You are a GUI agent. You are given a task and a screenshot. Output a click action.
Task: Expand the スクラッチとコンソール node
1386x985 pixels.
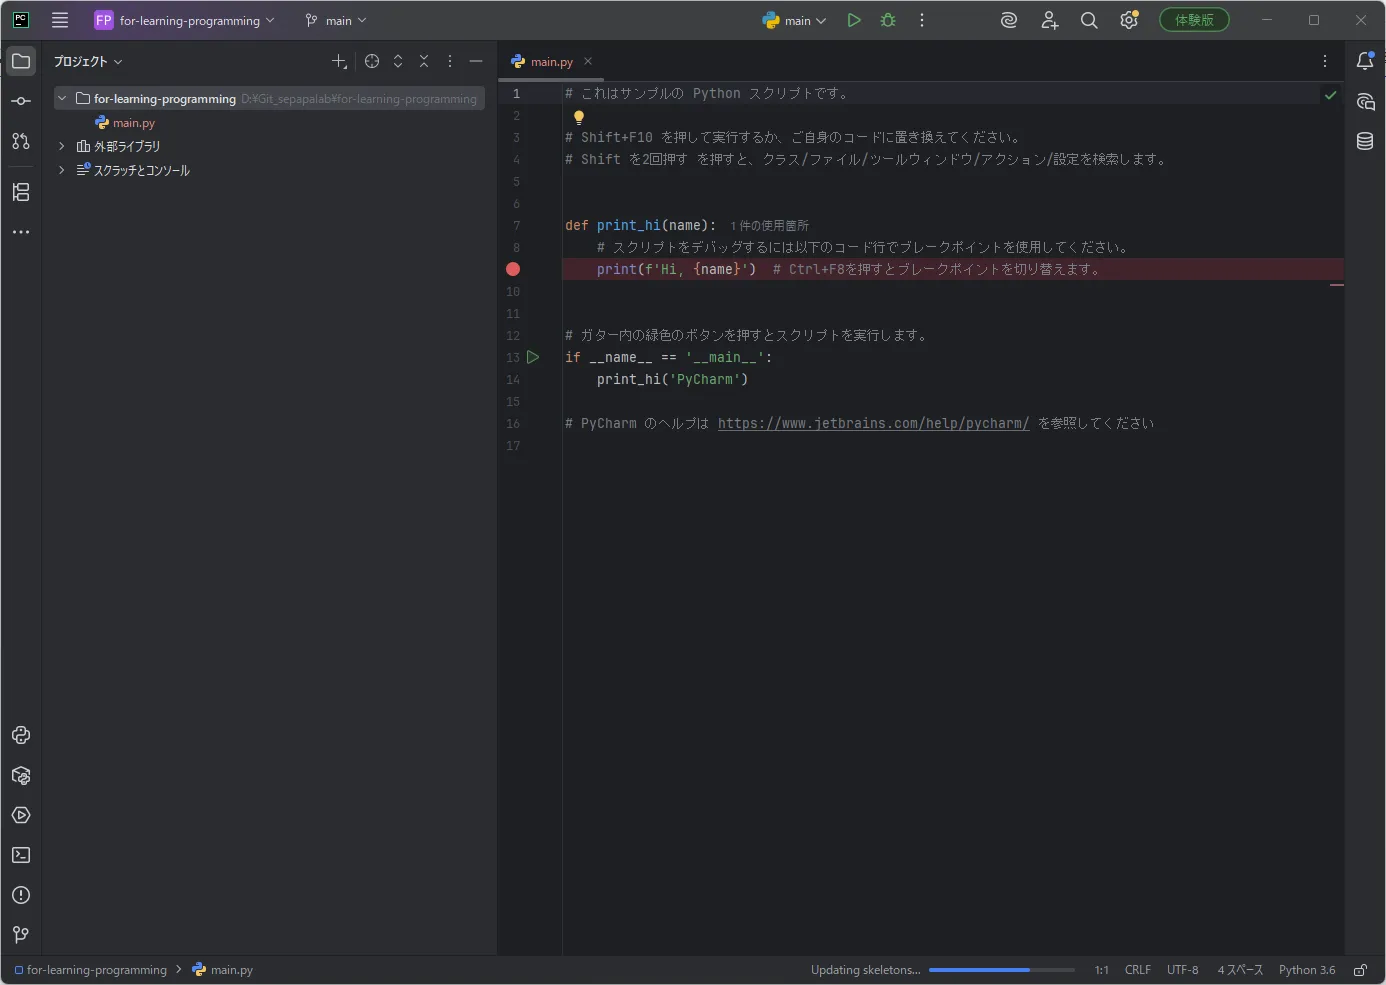(62, 170)
